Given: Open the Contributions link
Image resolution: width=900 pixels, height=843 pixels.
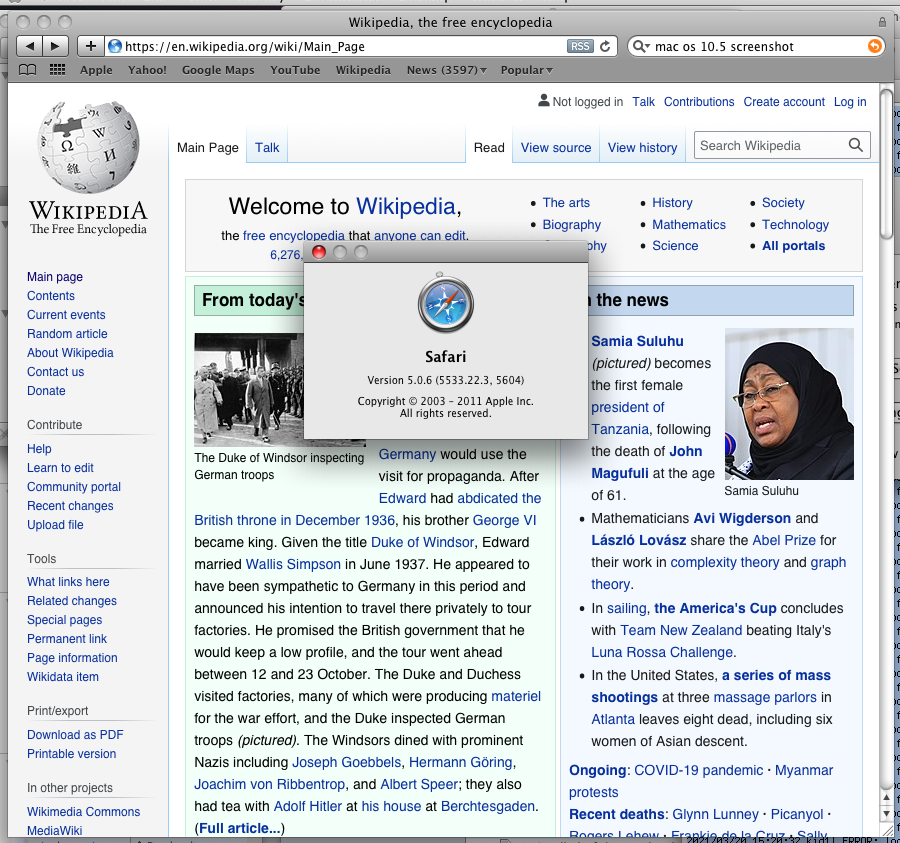Looking at the screenshot, I should pyautogui.click(x=699, y=102).
